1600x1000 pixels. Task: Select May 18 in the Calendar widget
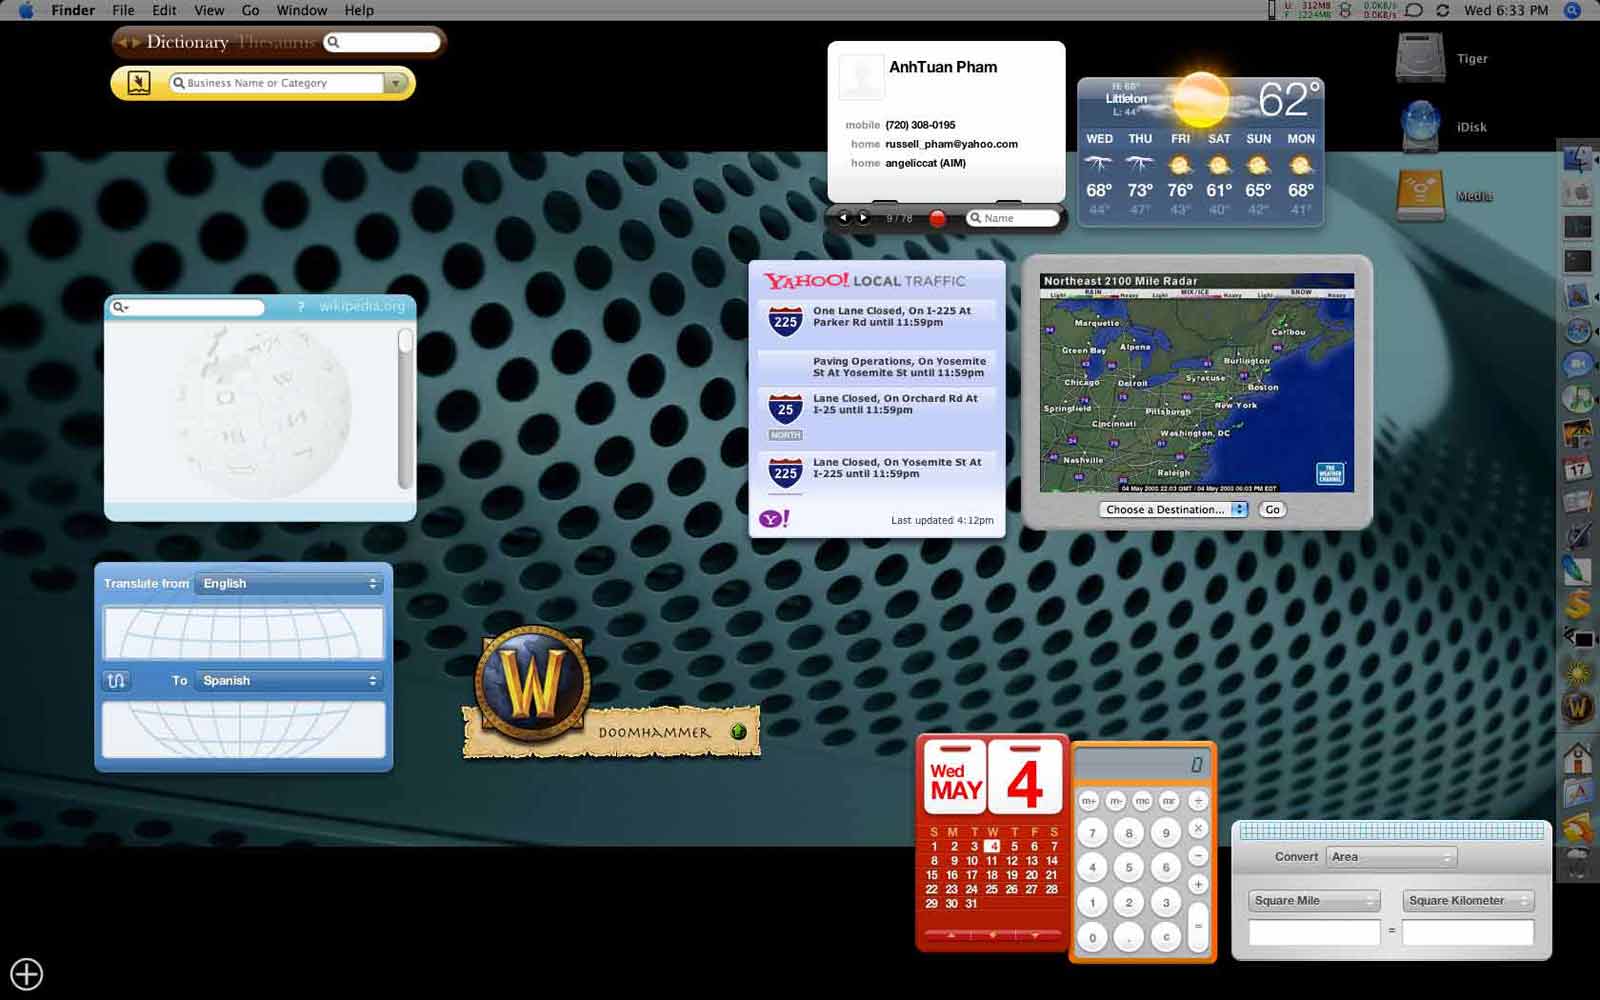[991, 875]
